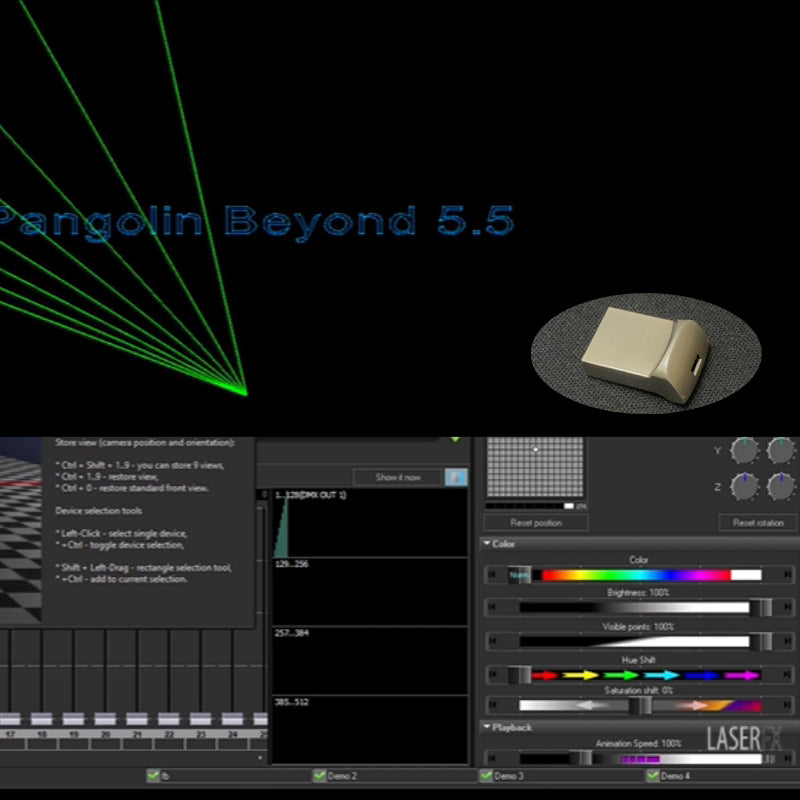Click the Reset rotation button
Screen dimensions: 800x800
[x=758, y=523]
